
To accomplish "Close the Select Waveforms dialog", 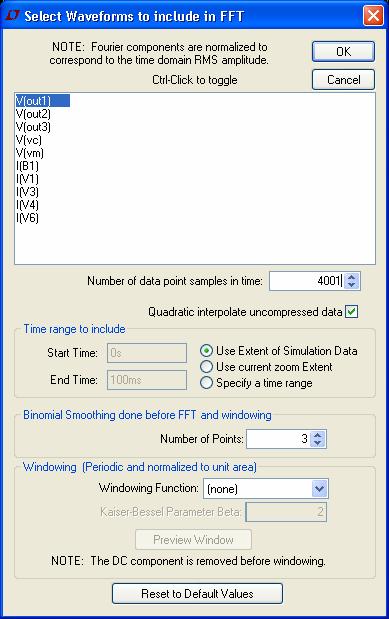I will click(x=373, y=16).
